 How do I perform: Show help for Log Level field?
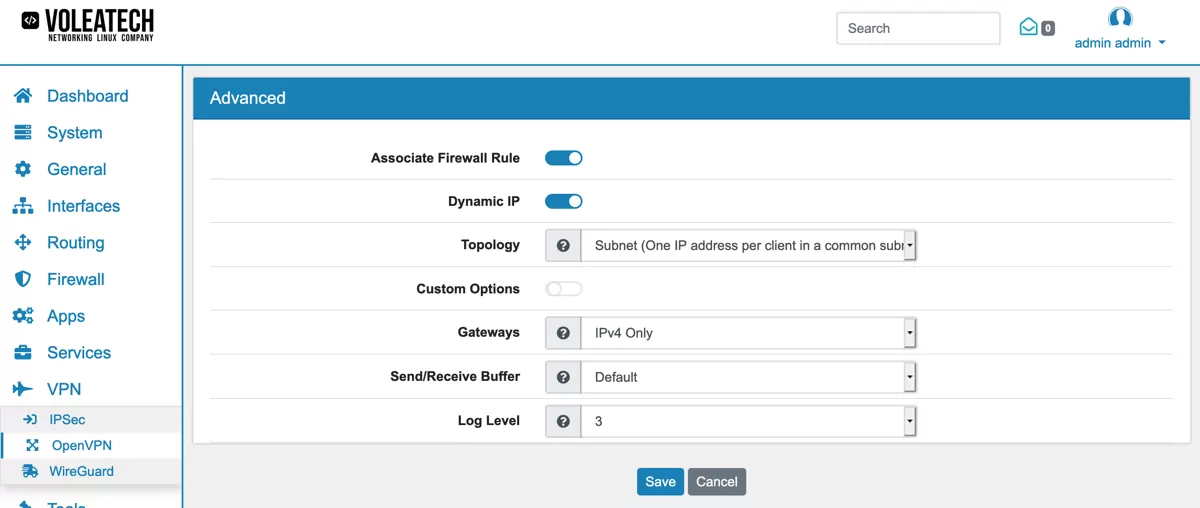[563, 421]
